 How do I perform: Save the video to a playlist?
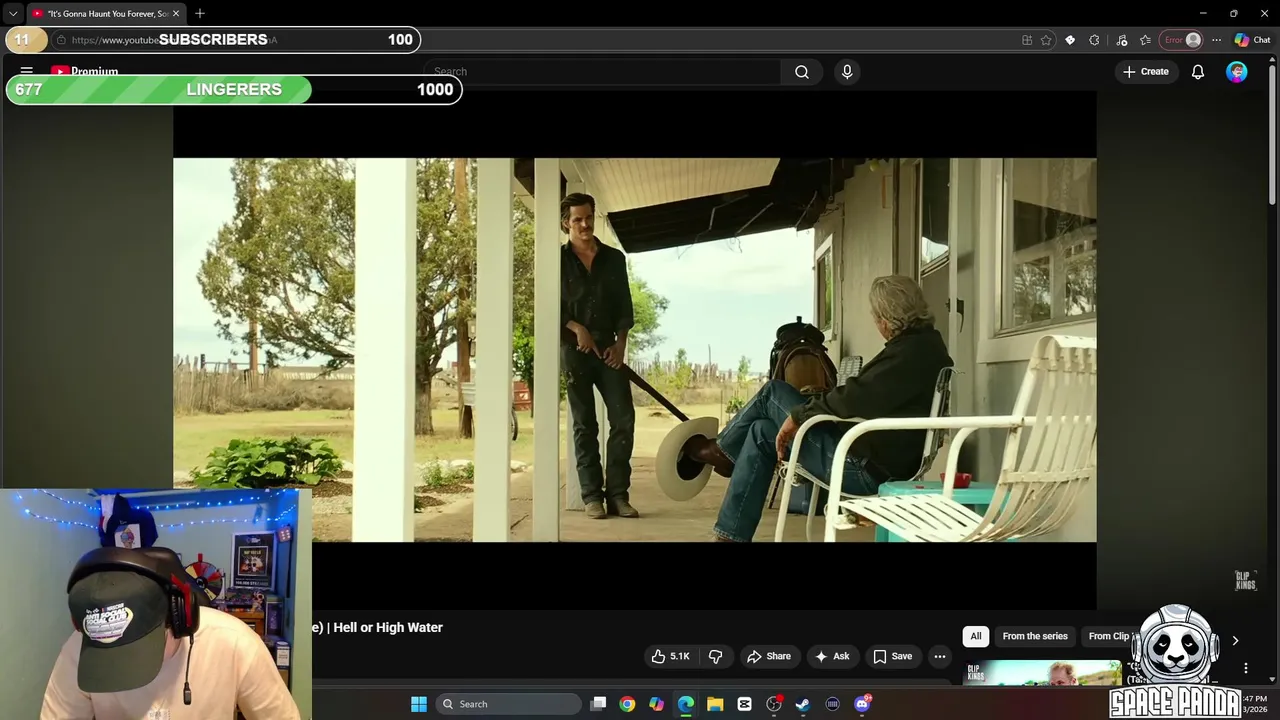892,656
